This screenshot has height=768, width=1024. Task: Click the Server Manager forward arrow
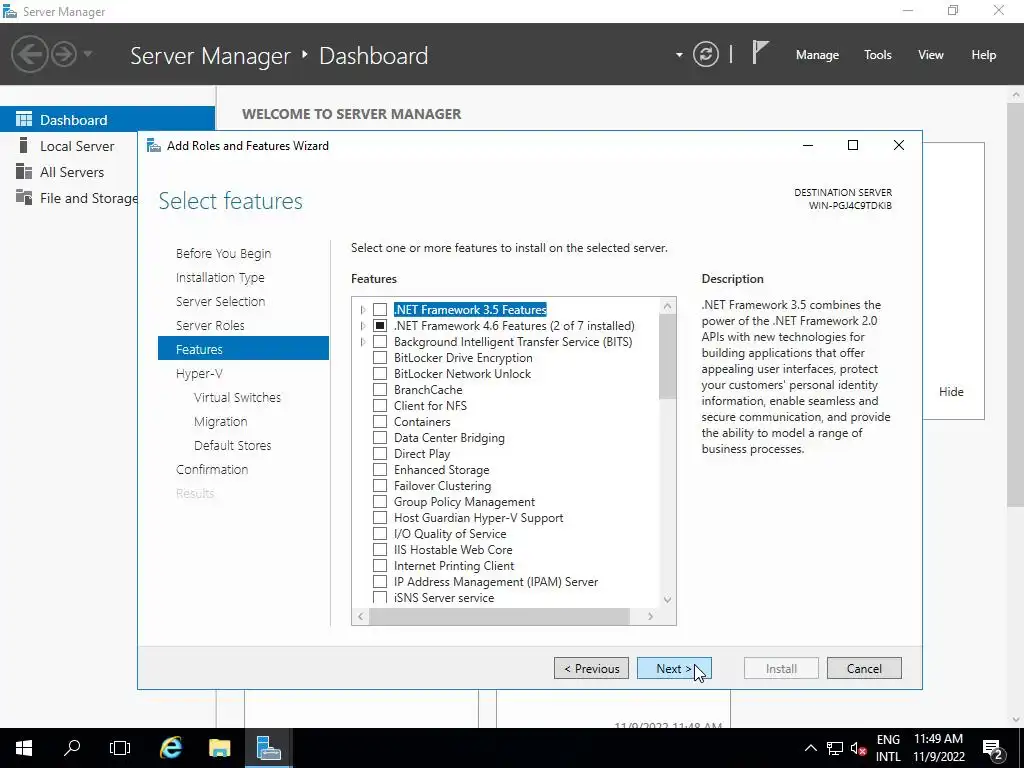click(x=64, y=54)
